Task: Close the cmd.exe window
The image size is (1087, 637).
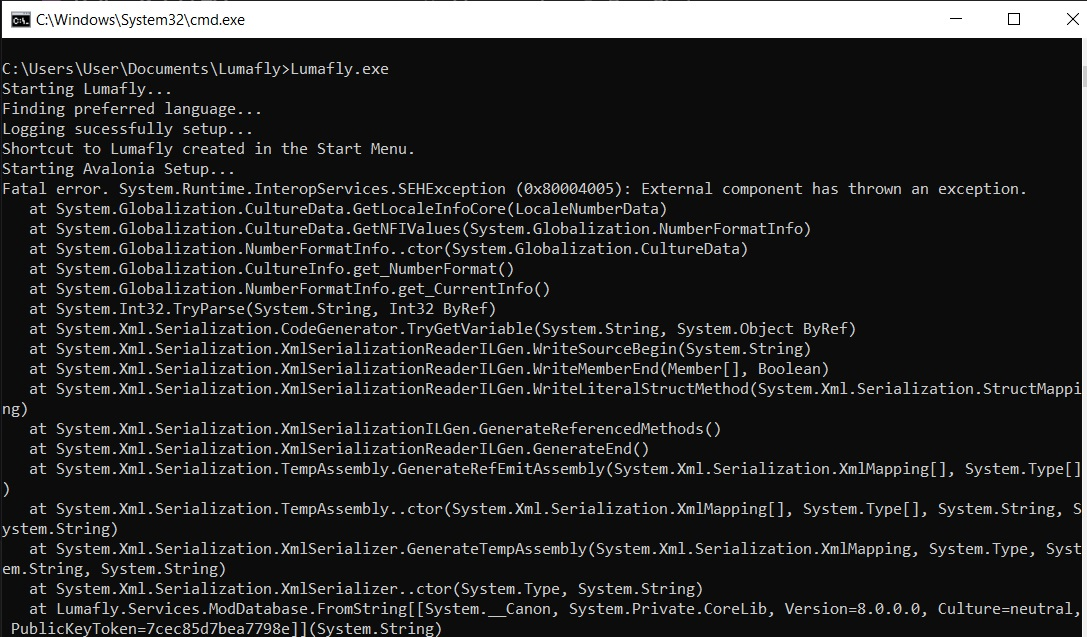Action: 1071,19
